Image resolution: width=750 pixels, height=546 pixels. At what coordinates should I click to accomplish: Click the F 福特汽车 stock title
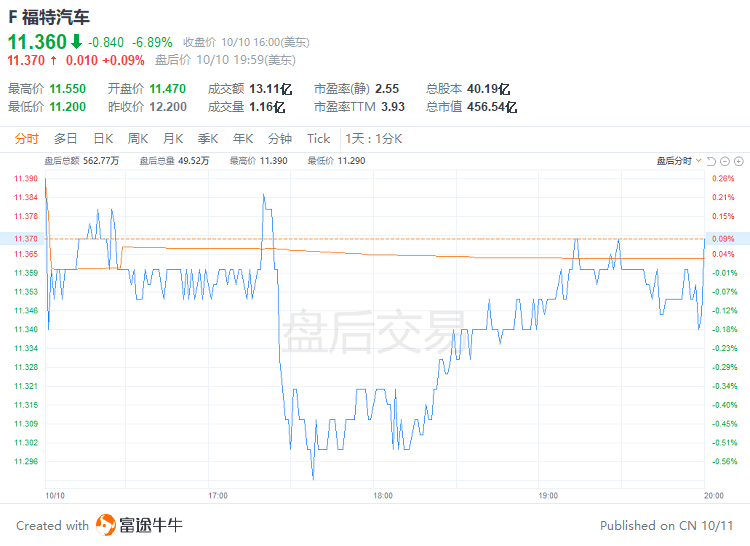point(49,18)
